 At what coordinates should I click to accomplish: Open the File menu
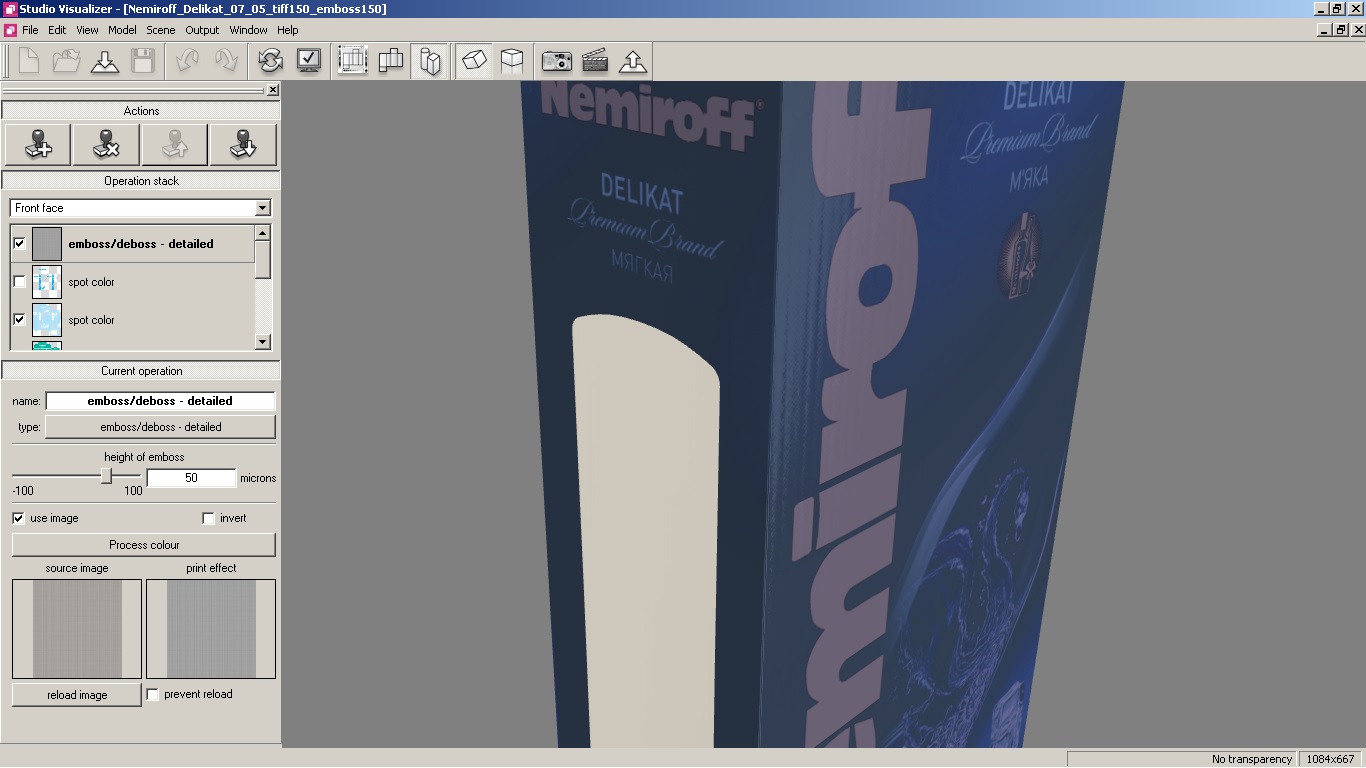click(x=30, y=30)
